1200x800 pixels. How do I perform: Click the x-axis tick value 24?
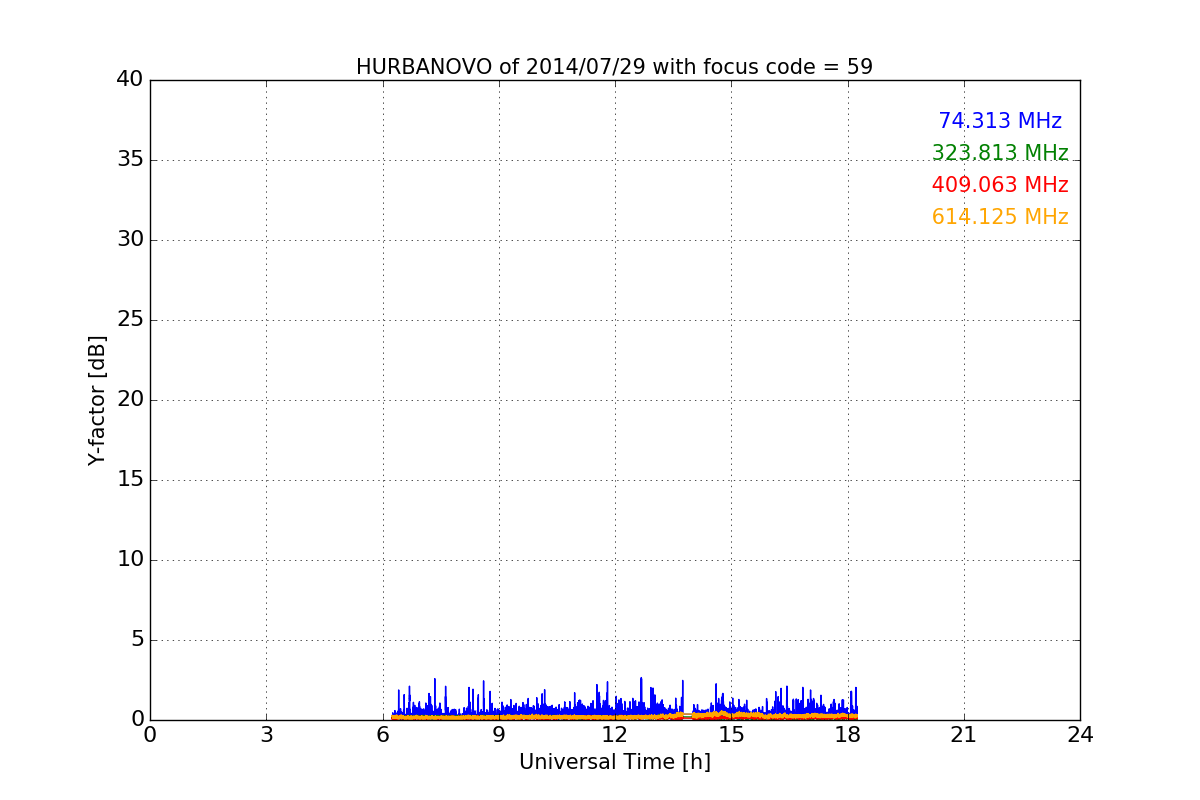(x=1080, y=735)
